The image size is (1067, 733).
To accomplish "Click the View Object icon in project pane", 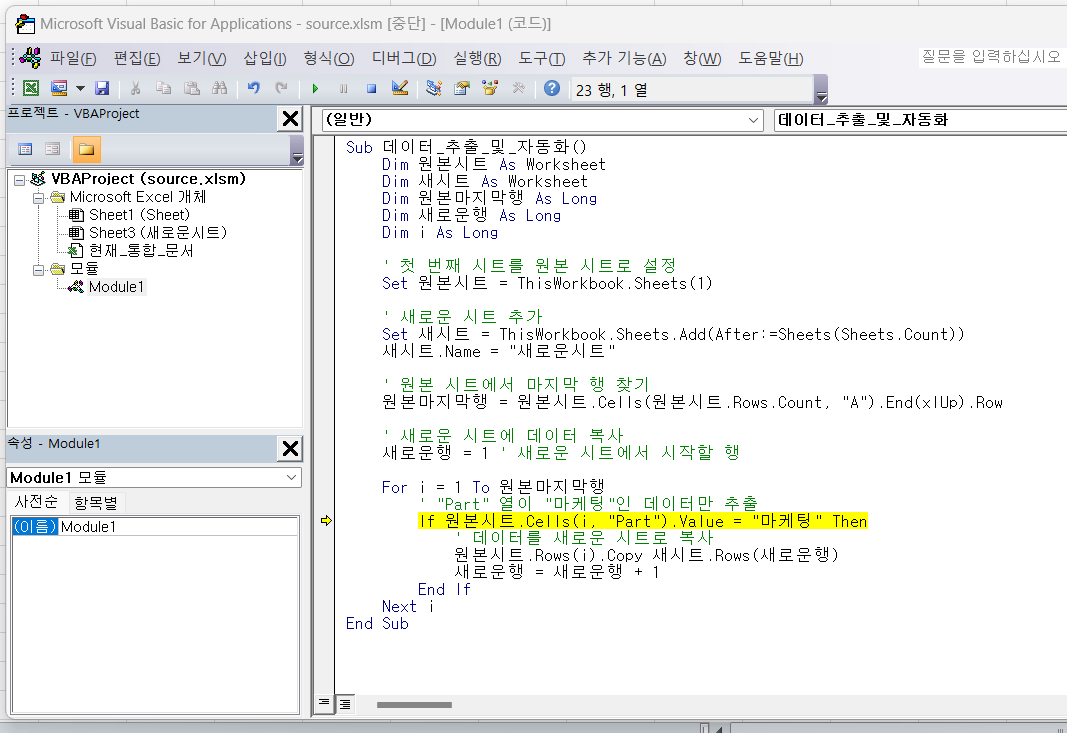I will (52, 149).
